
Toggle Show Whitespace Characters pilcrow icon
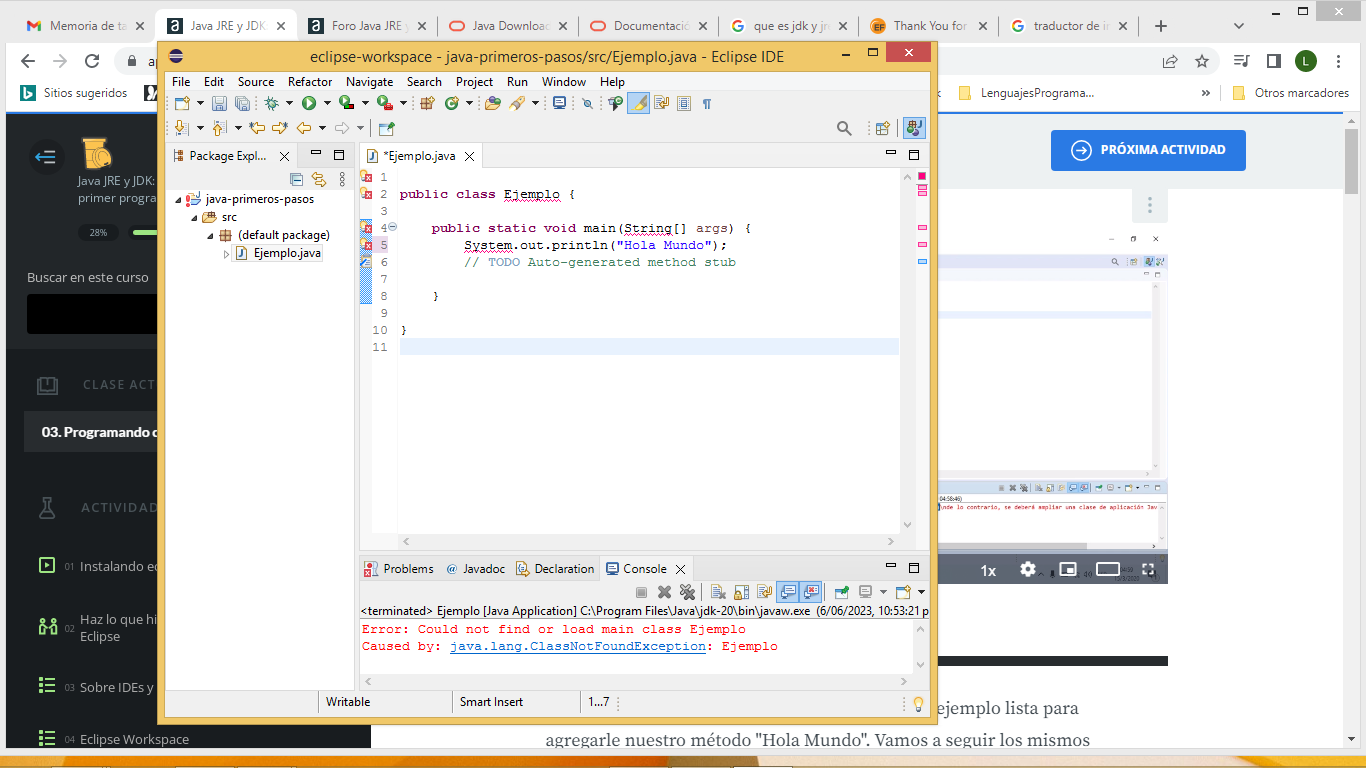pyautogui.click(x=706, y=103)
